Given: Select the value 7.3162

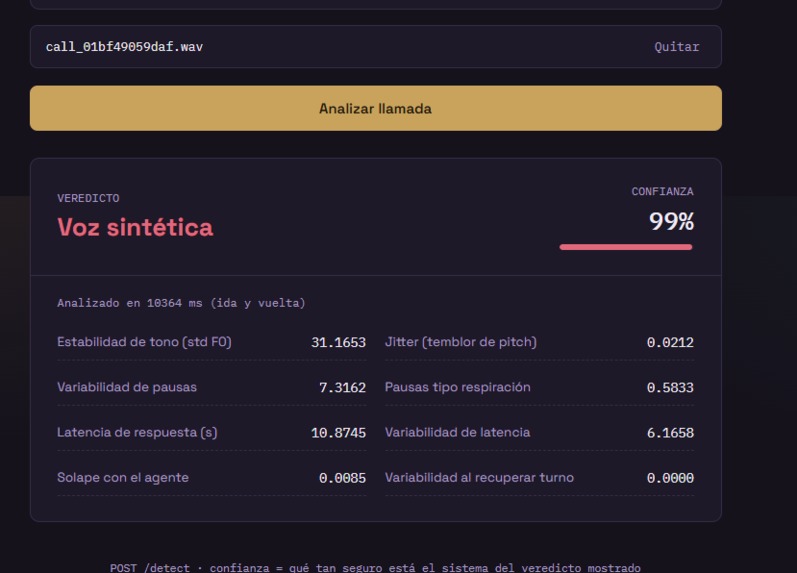Looking at the screenshot, I should tap(343, 387).
